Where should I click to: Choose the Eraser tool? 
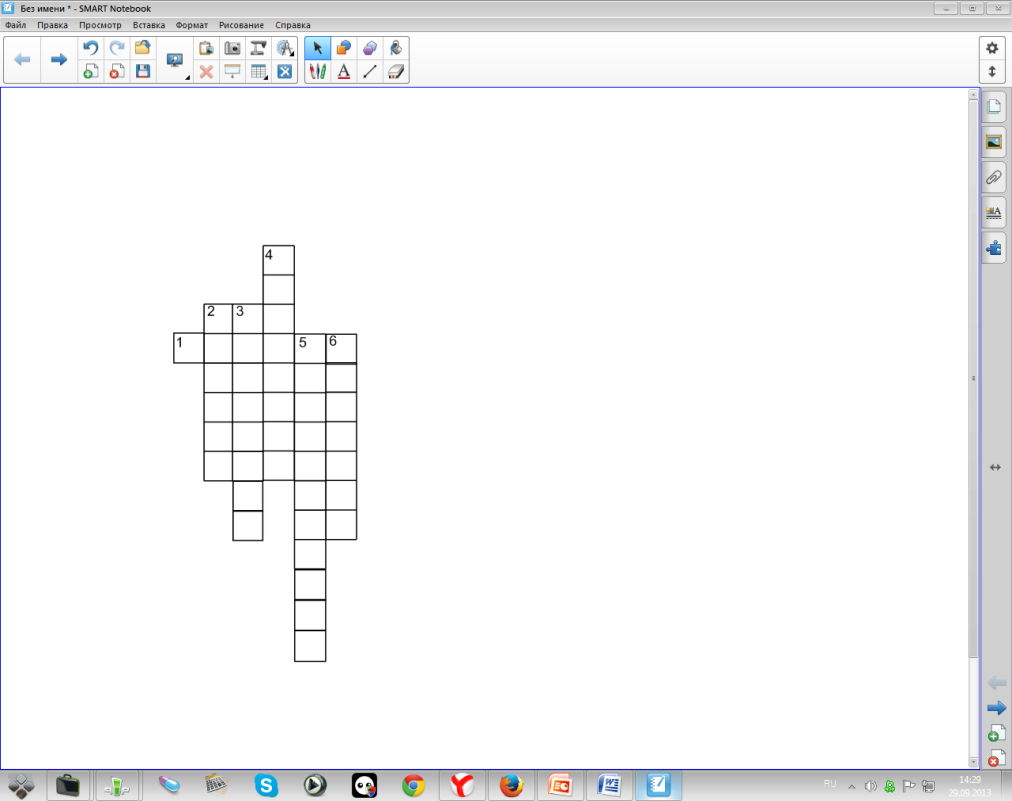[396, 71]
